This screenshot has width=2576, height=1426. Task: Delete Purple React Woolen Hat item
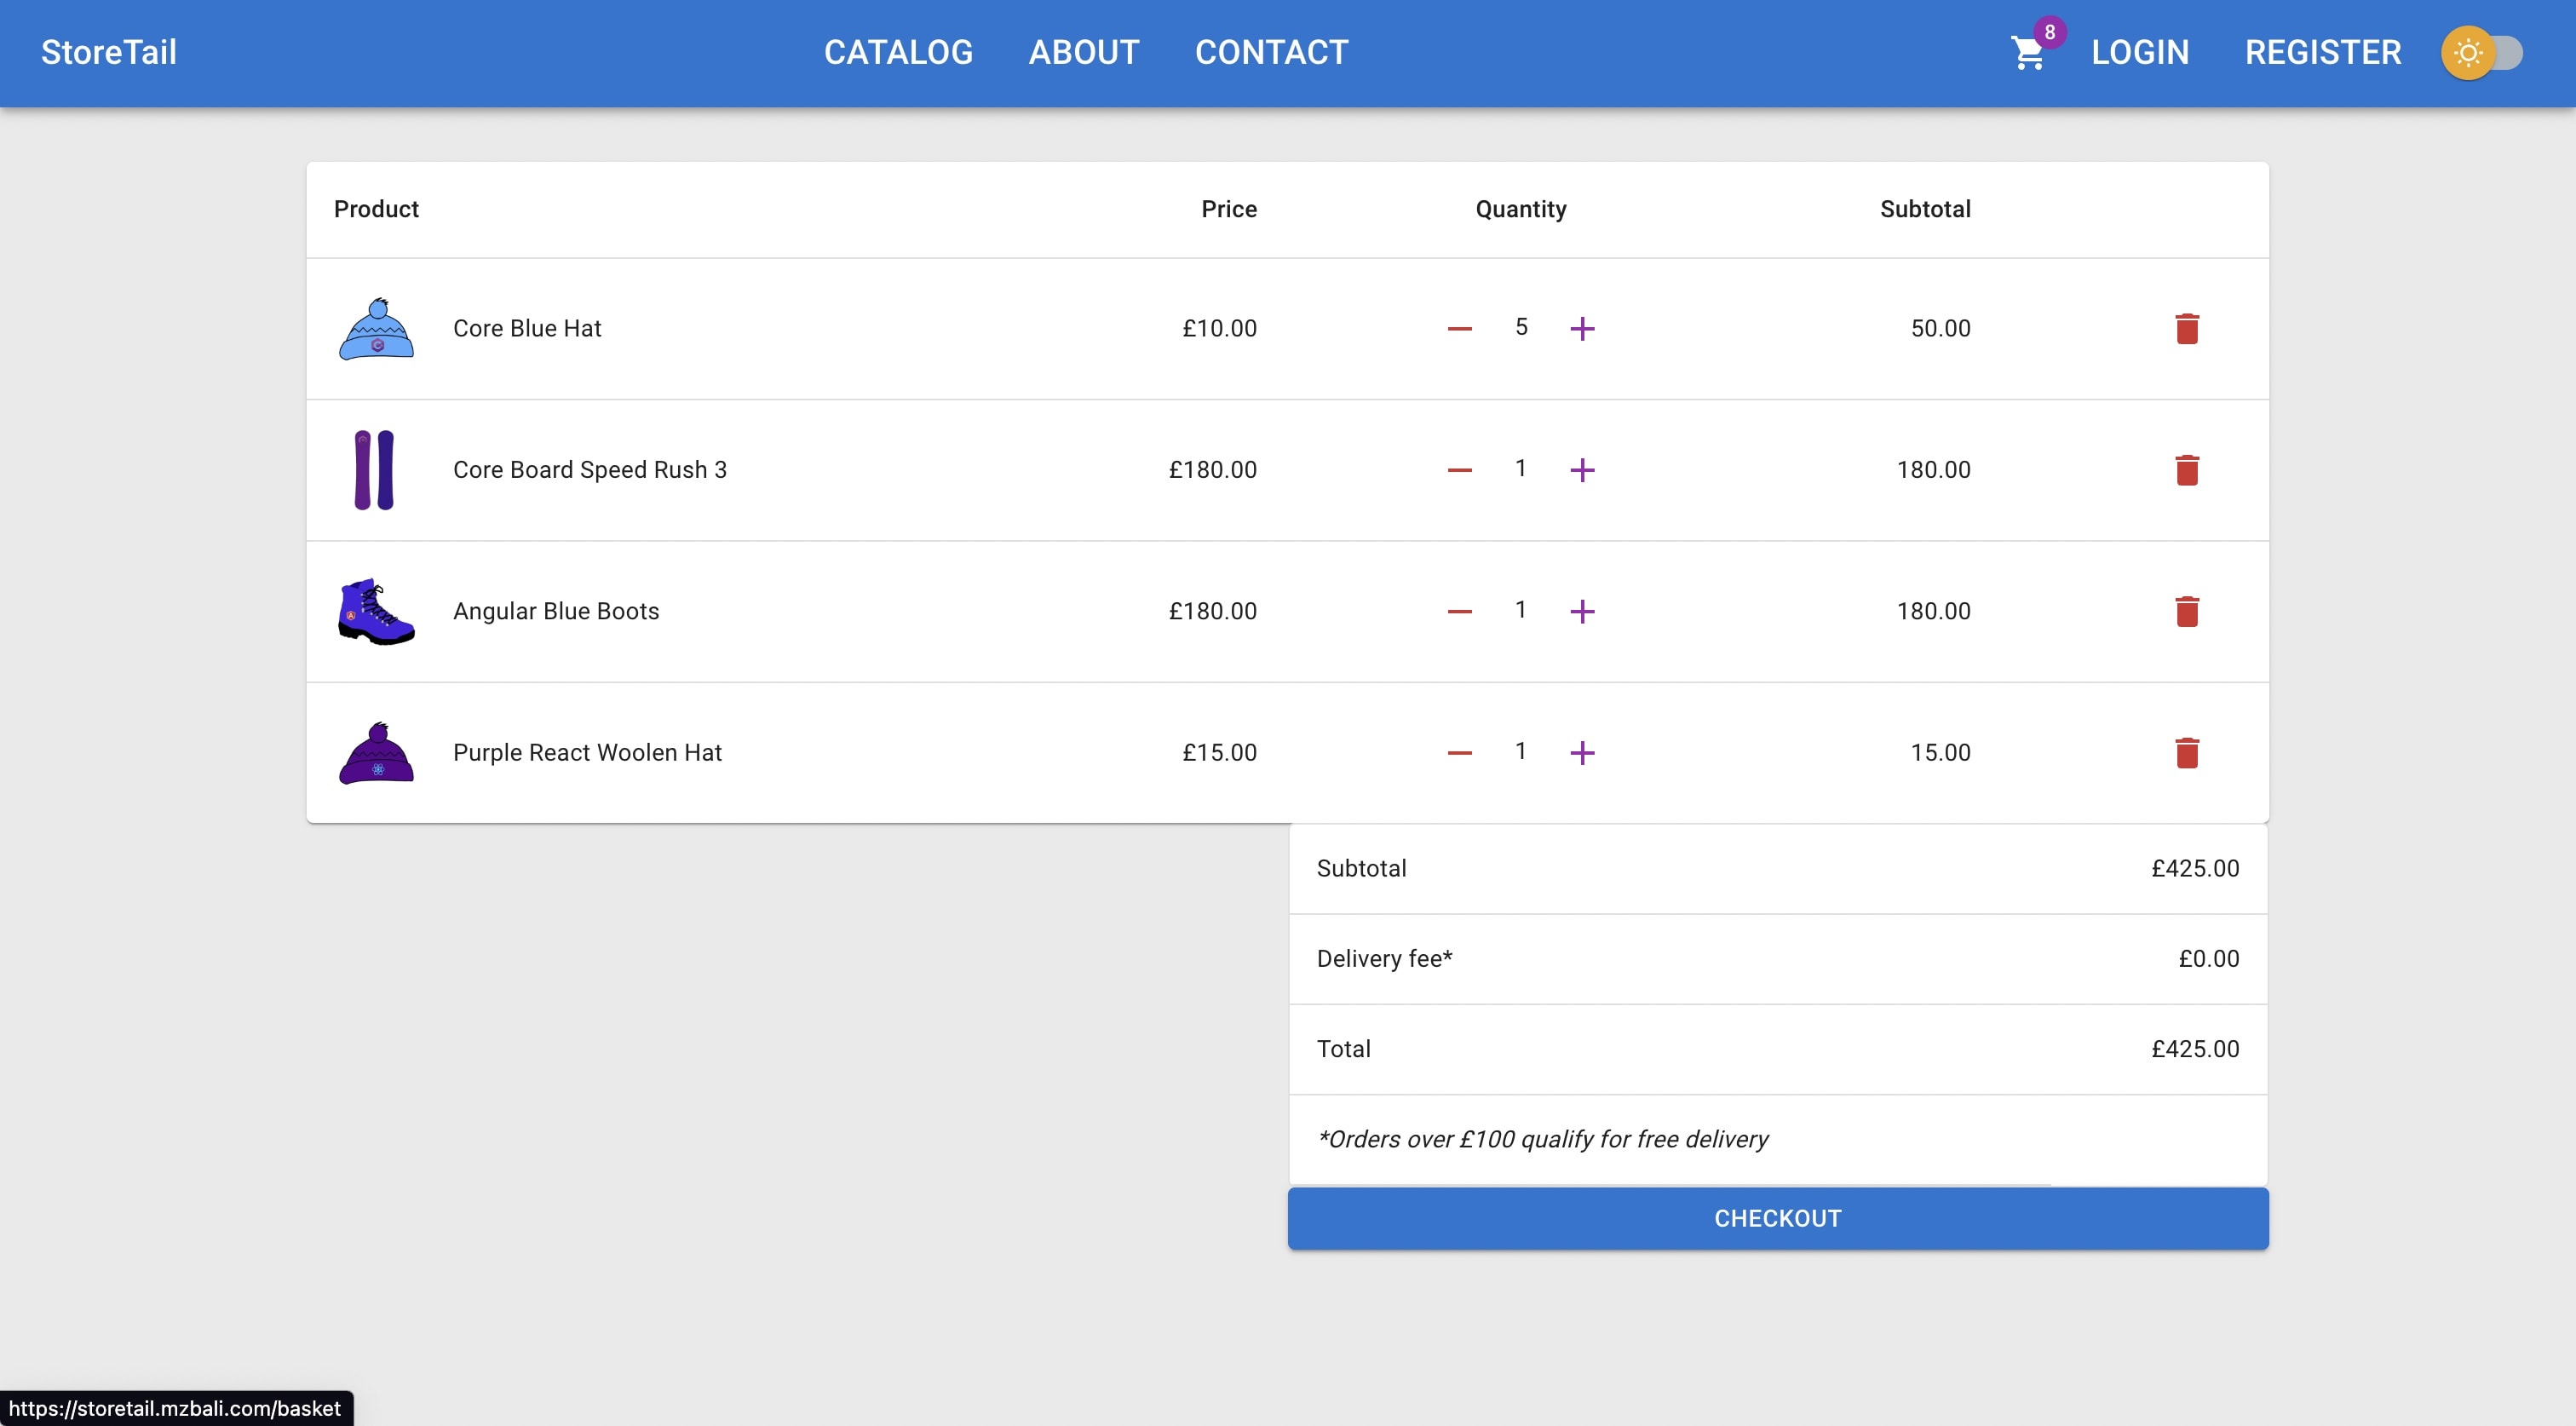(x=2186, y=753)
